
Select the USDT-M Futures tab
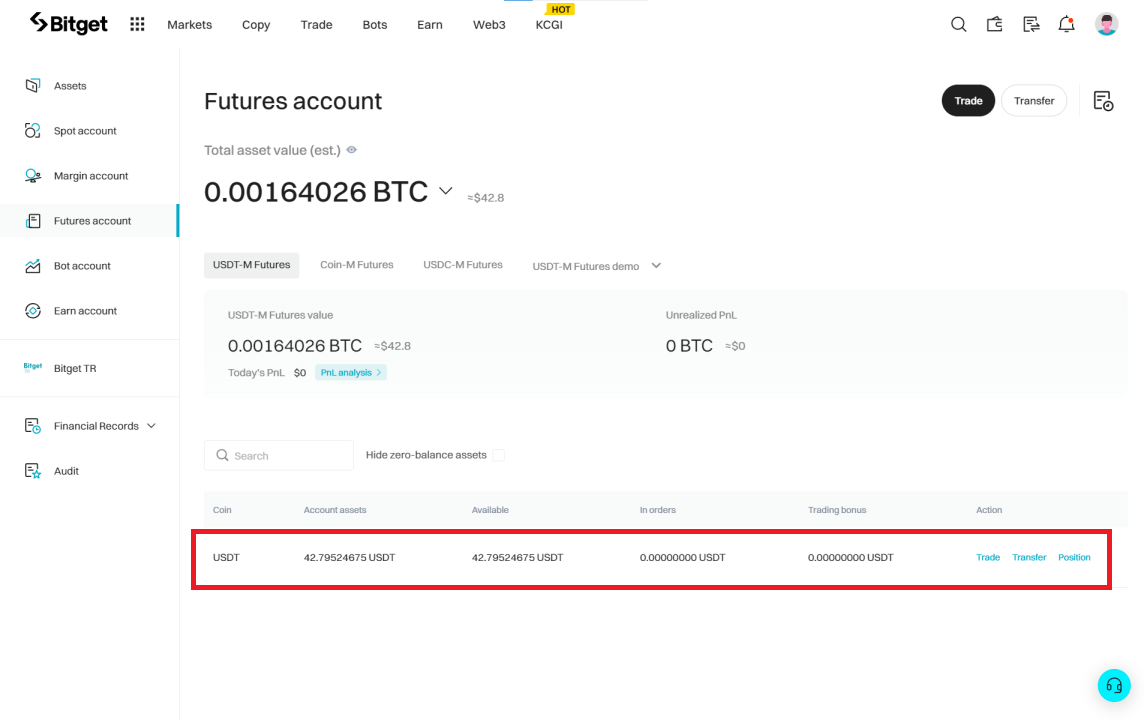[x=252, y=265]
